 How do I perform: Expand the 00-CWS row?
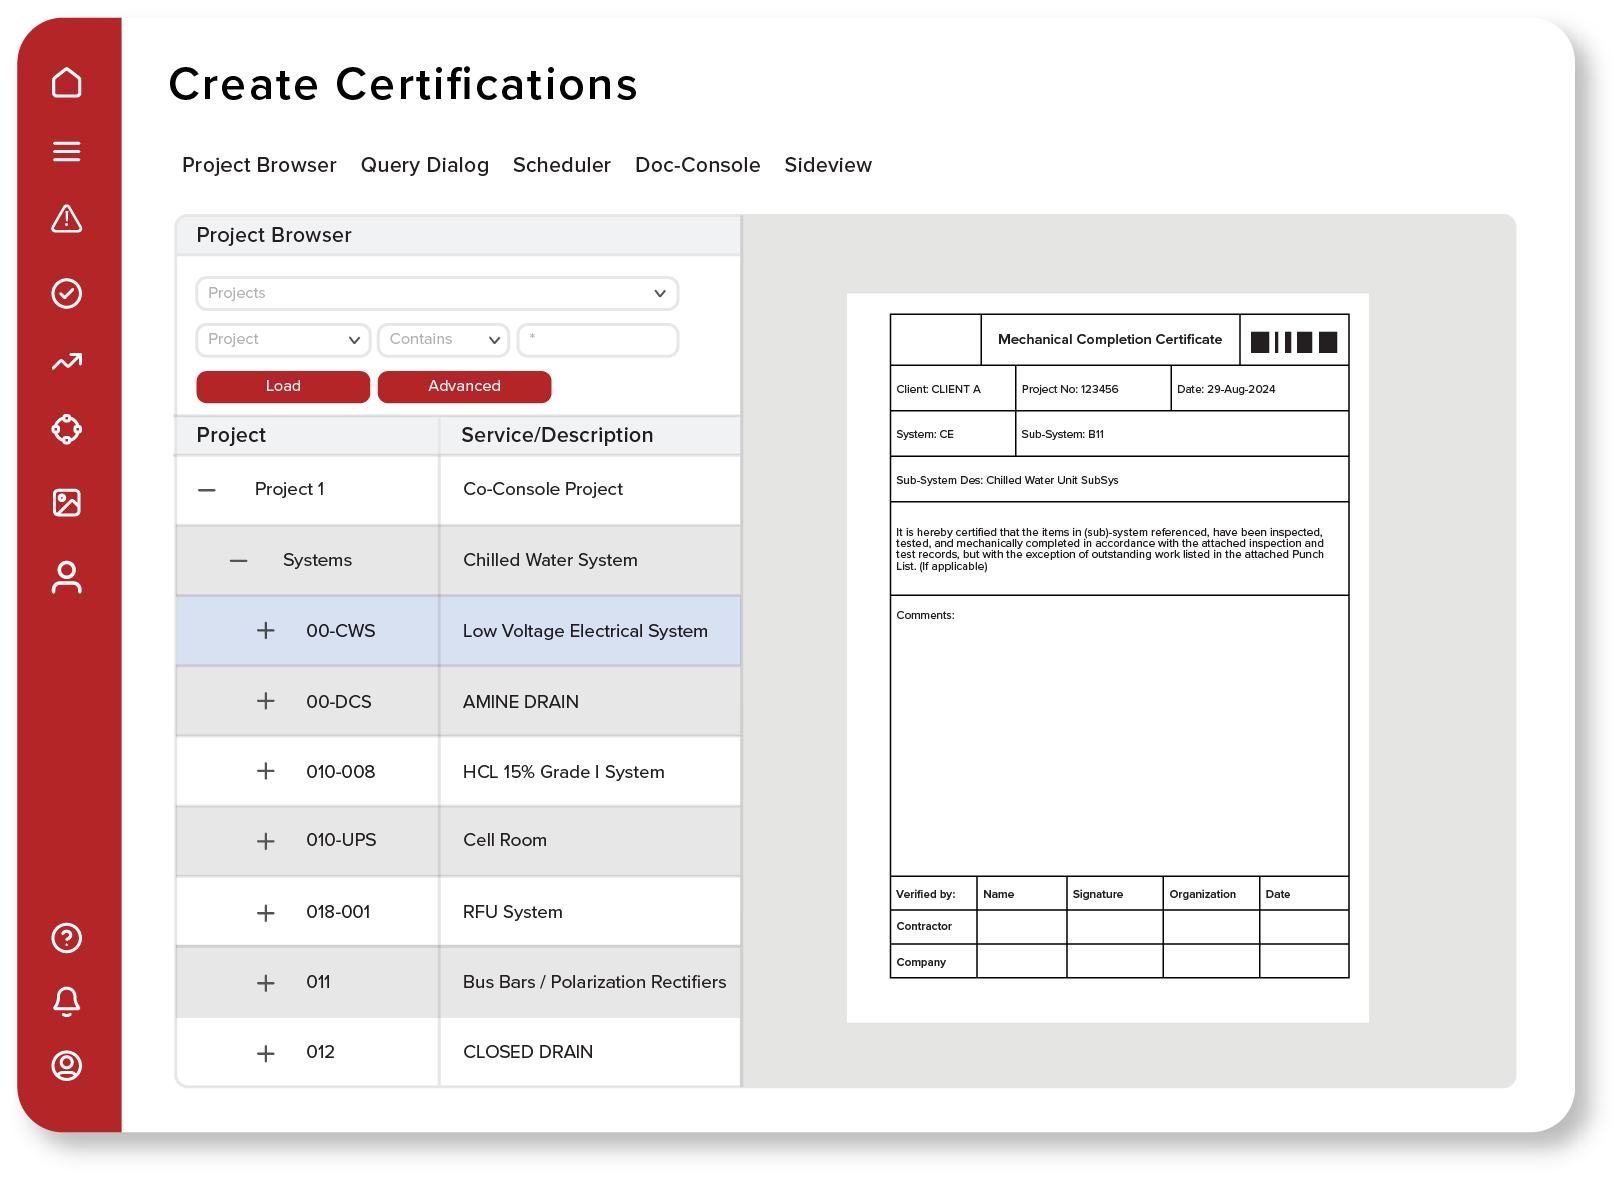(x=266, y=631)
